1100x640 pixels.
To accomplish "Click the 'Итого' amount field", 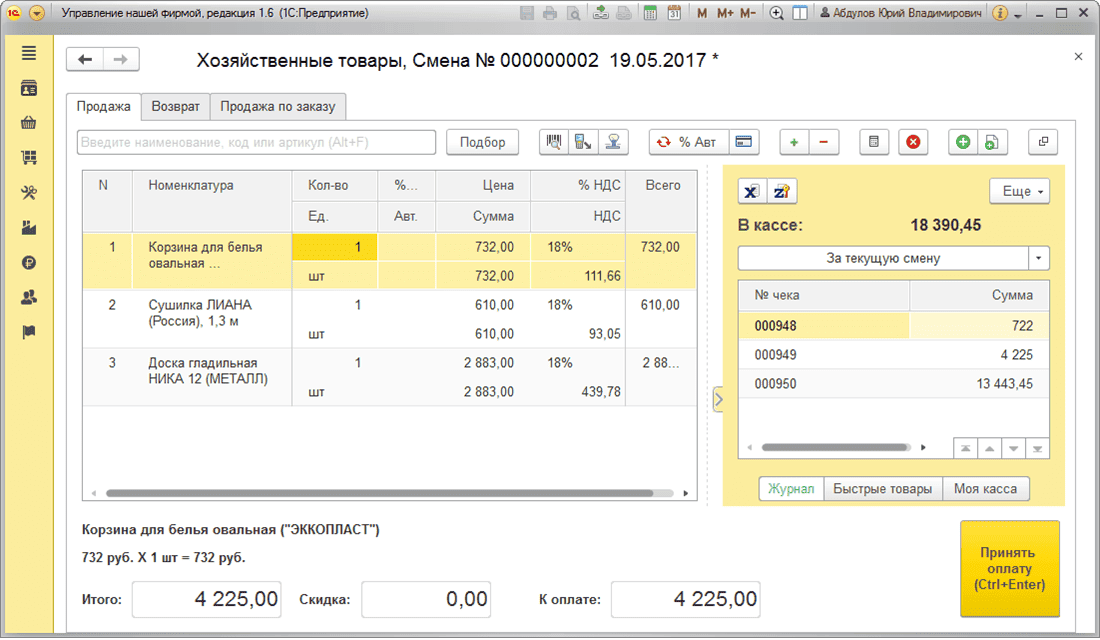I will coord(207,599).
